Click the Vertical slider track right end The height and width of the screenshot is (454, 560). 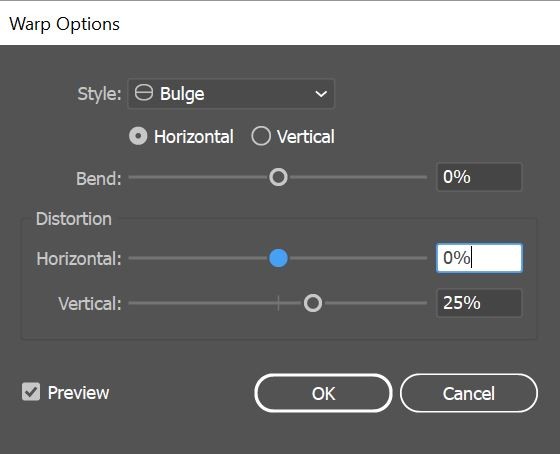coord(423,303)
